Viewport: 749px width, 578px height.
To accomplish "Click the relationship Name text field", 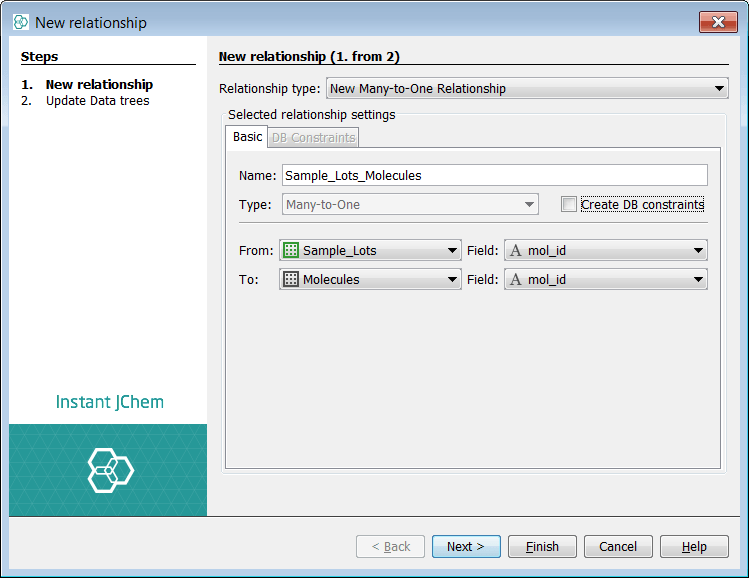I will [494, 175].
